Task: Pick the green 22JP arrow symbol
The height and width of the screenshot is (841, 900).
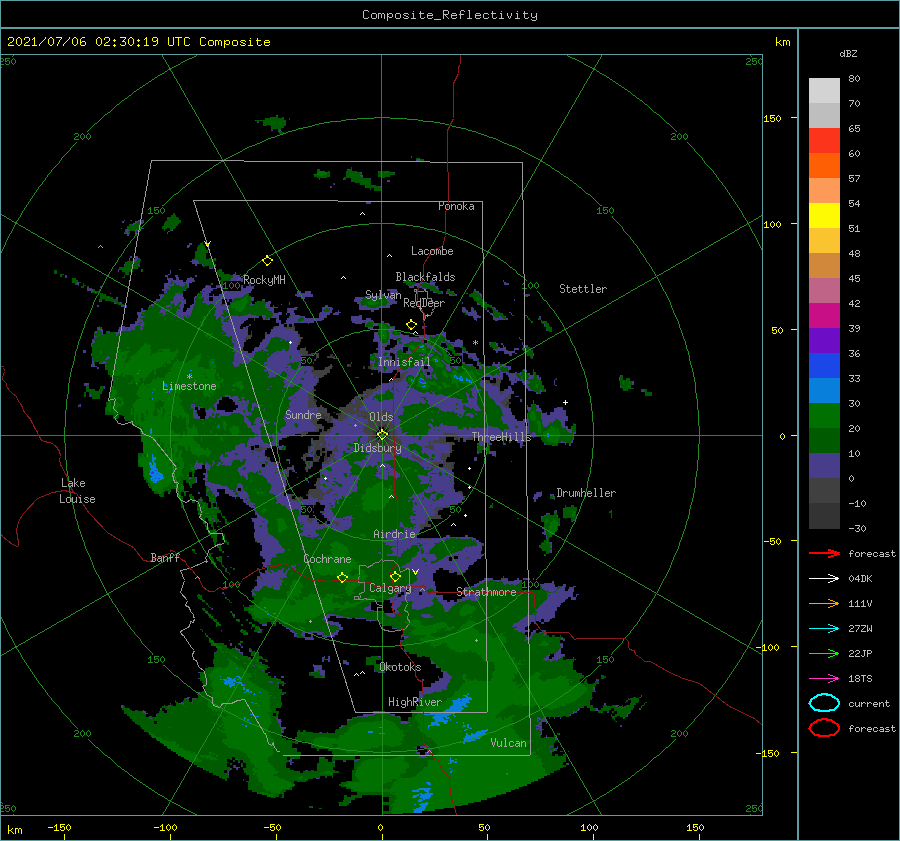Action: [824, 653]
